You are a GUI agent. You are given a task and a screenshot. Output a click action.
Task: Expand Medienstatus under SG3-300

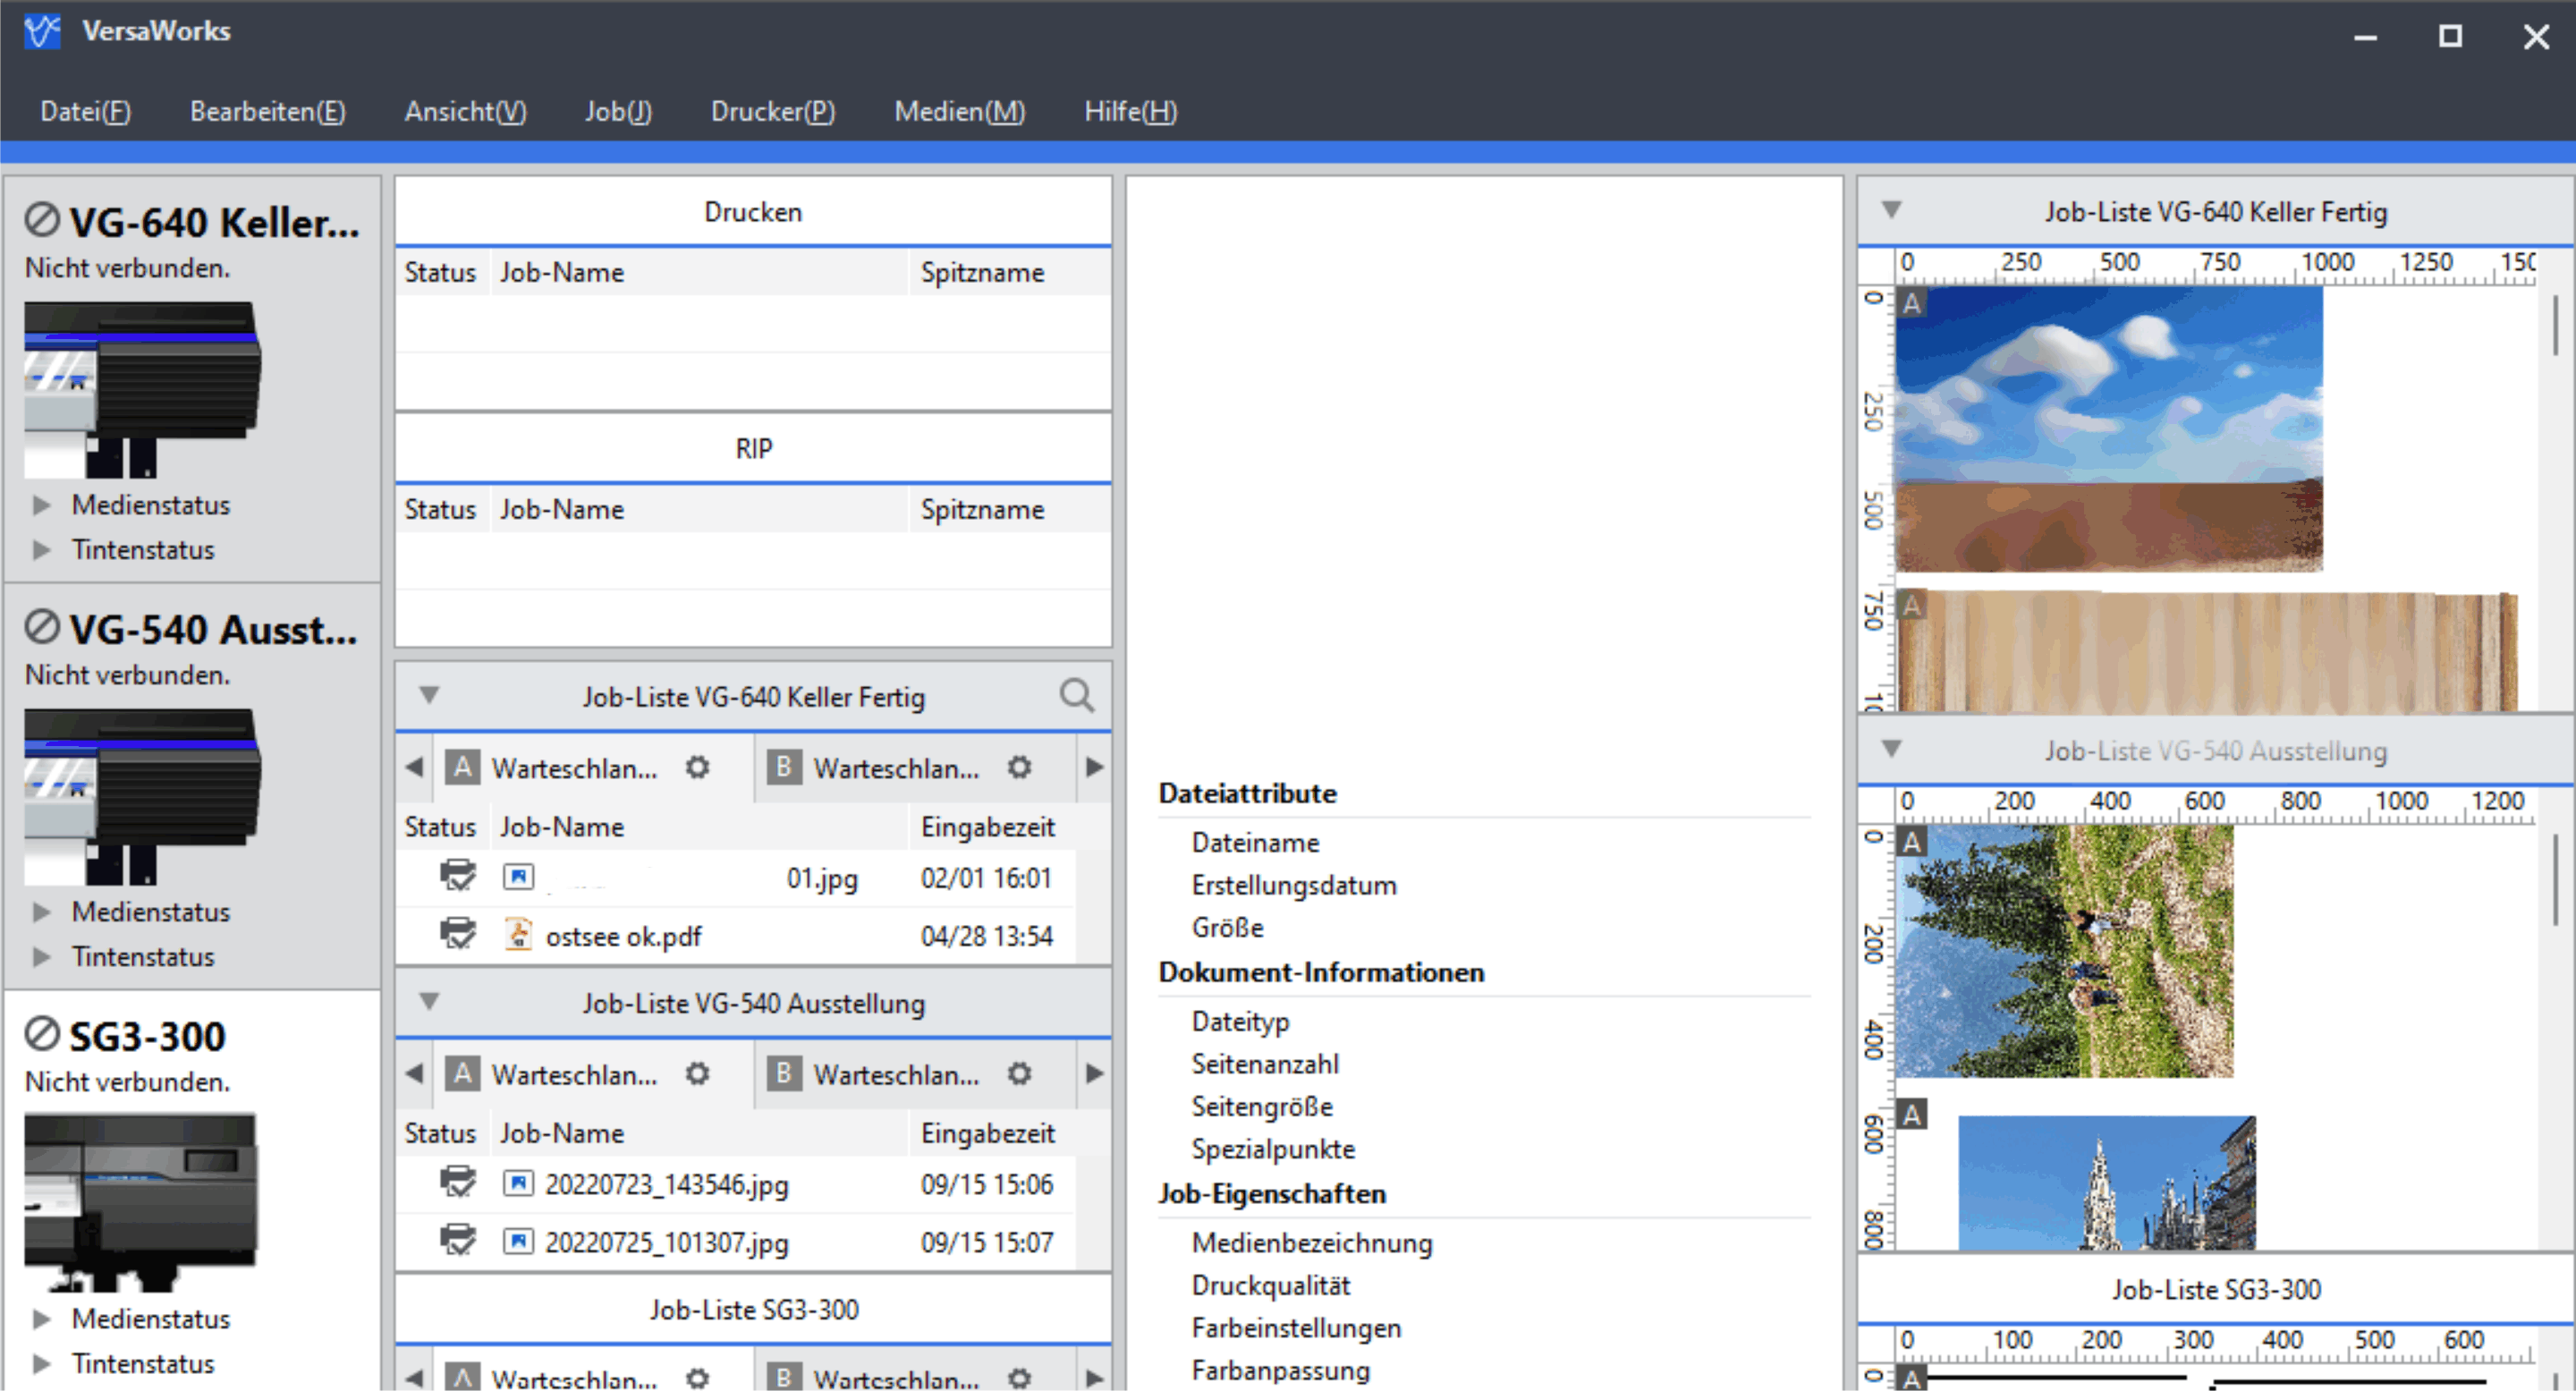coord(42,1319)
